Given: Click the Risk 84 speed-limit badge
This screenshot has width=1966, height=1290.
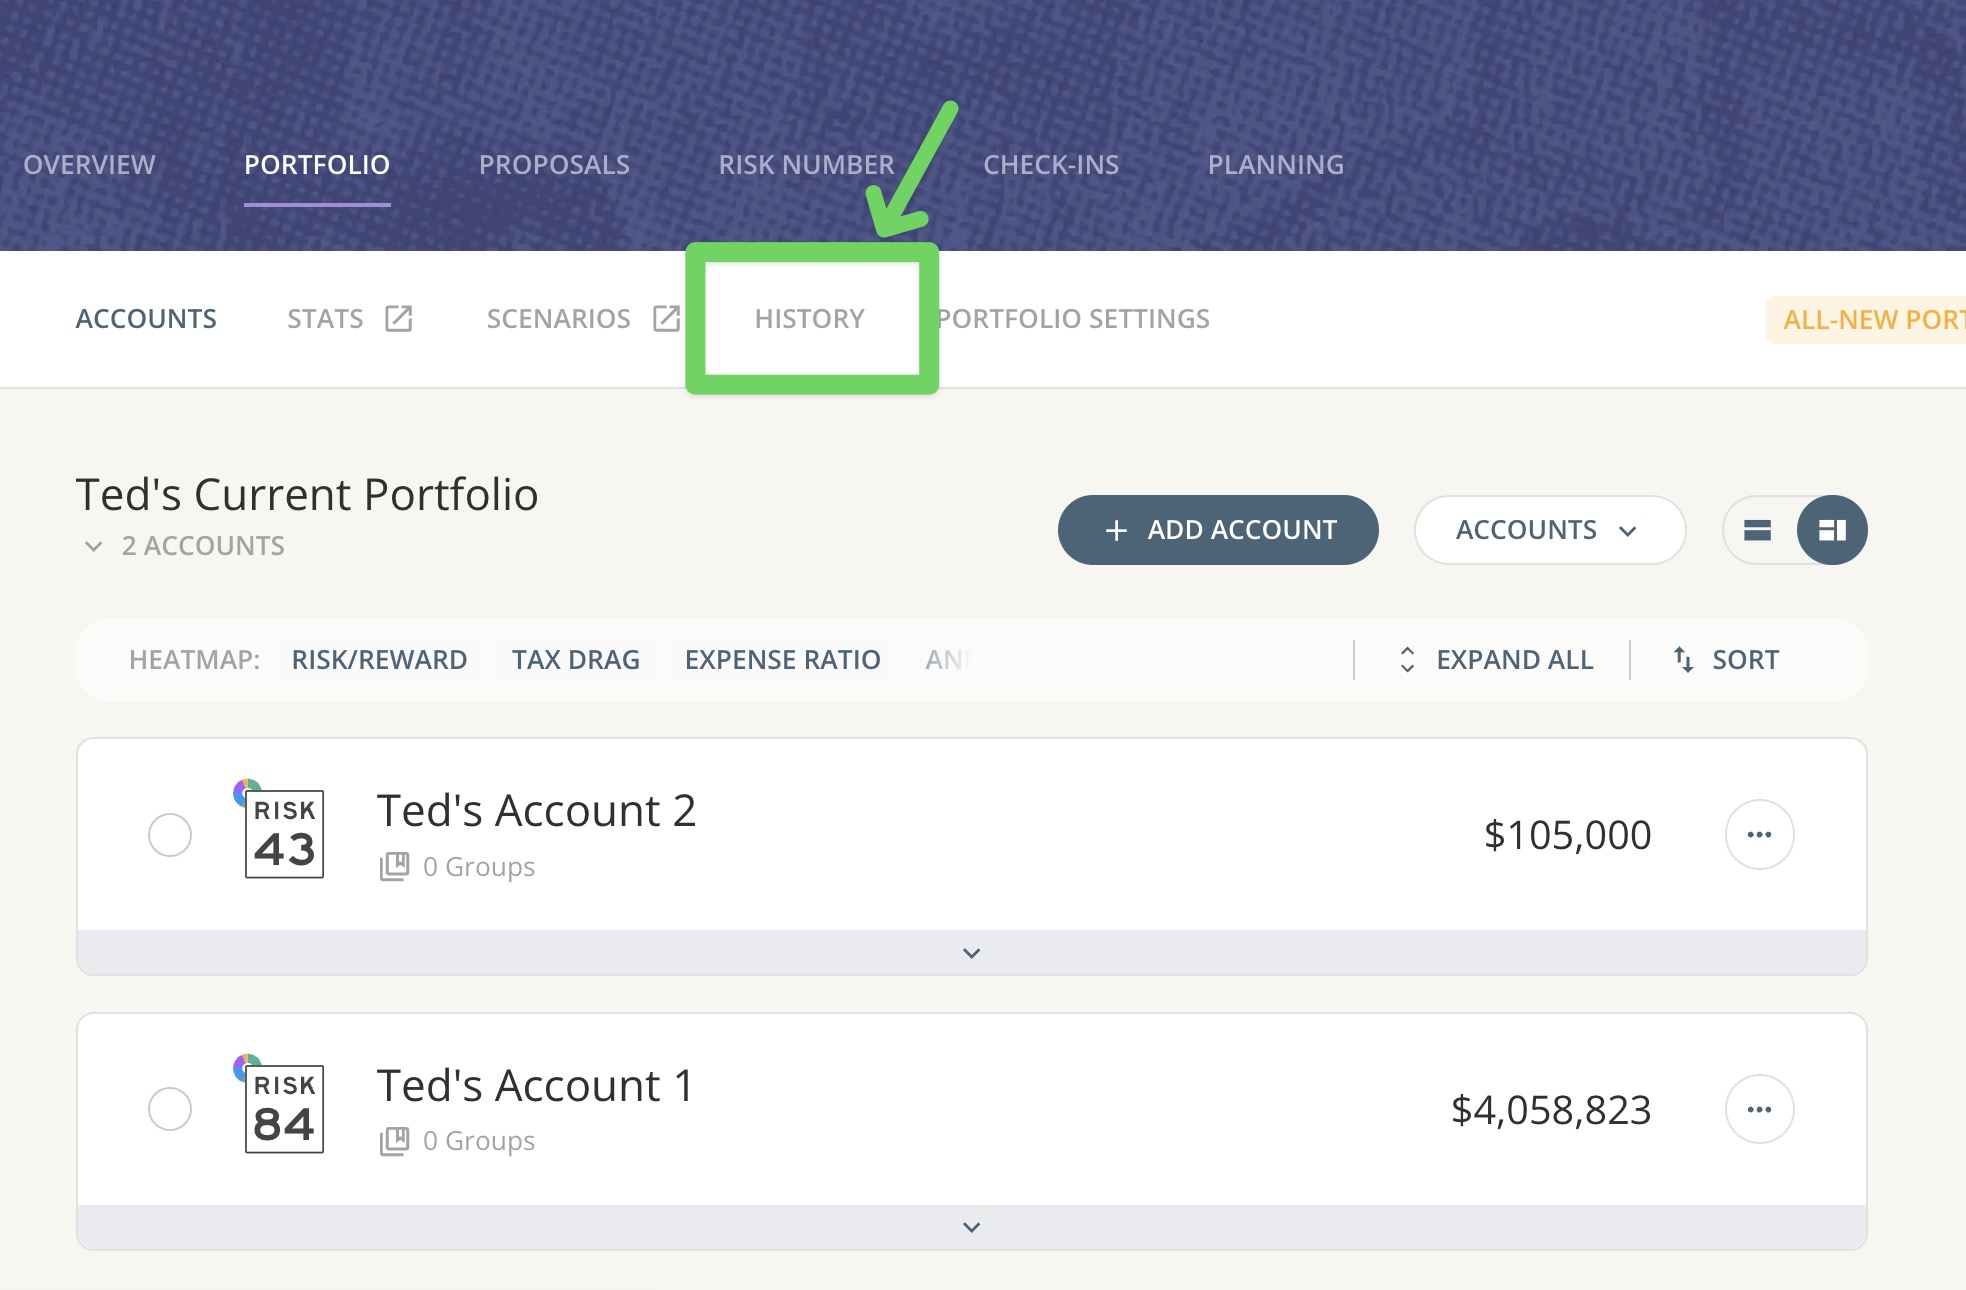Looking at the screenshot, I should pyautogui.click(x=285, y=1108).
